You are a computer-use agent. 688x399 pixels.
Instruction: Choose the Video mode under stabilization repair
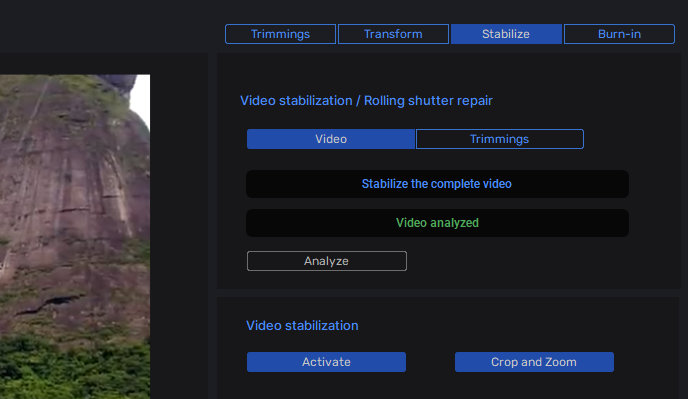tap(331, 139)
